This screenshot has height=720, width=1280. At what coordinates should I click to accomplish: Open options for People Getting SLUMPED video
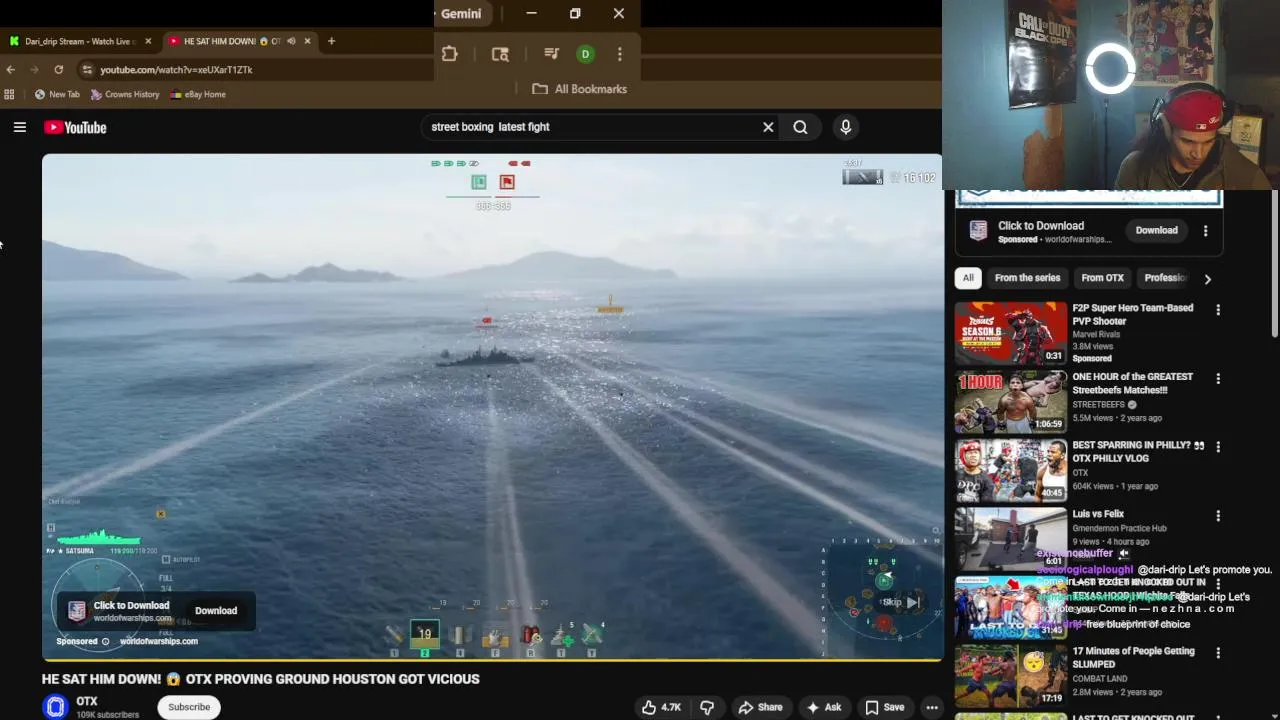[x=1218, y=653]
